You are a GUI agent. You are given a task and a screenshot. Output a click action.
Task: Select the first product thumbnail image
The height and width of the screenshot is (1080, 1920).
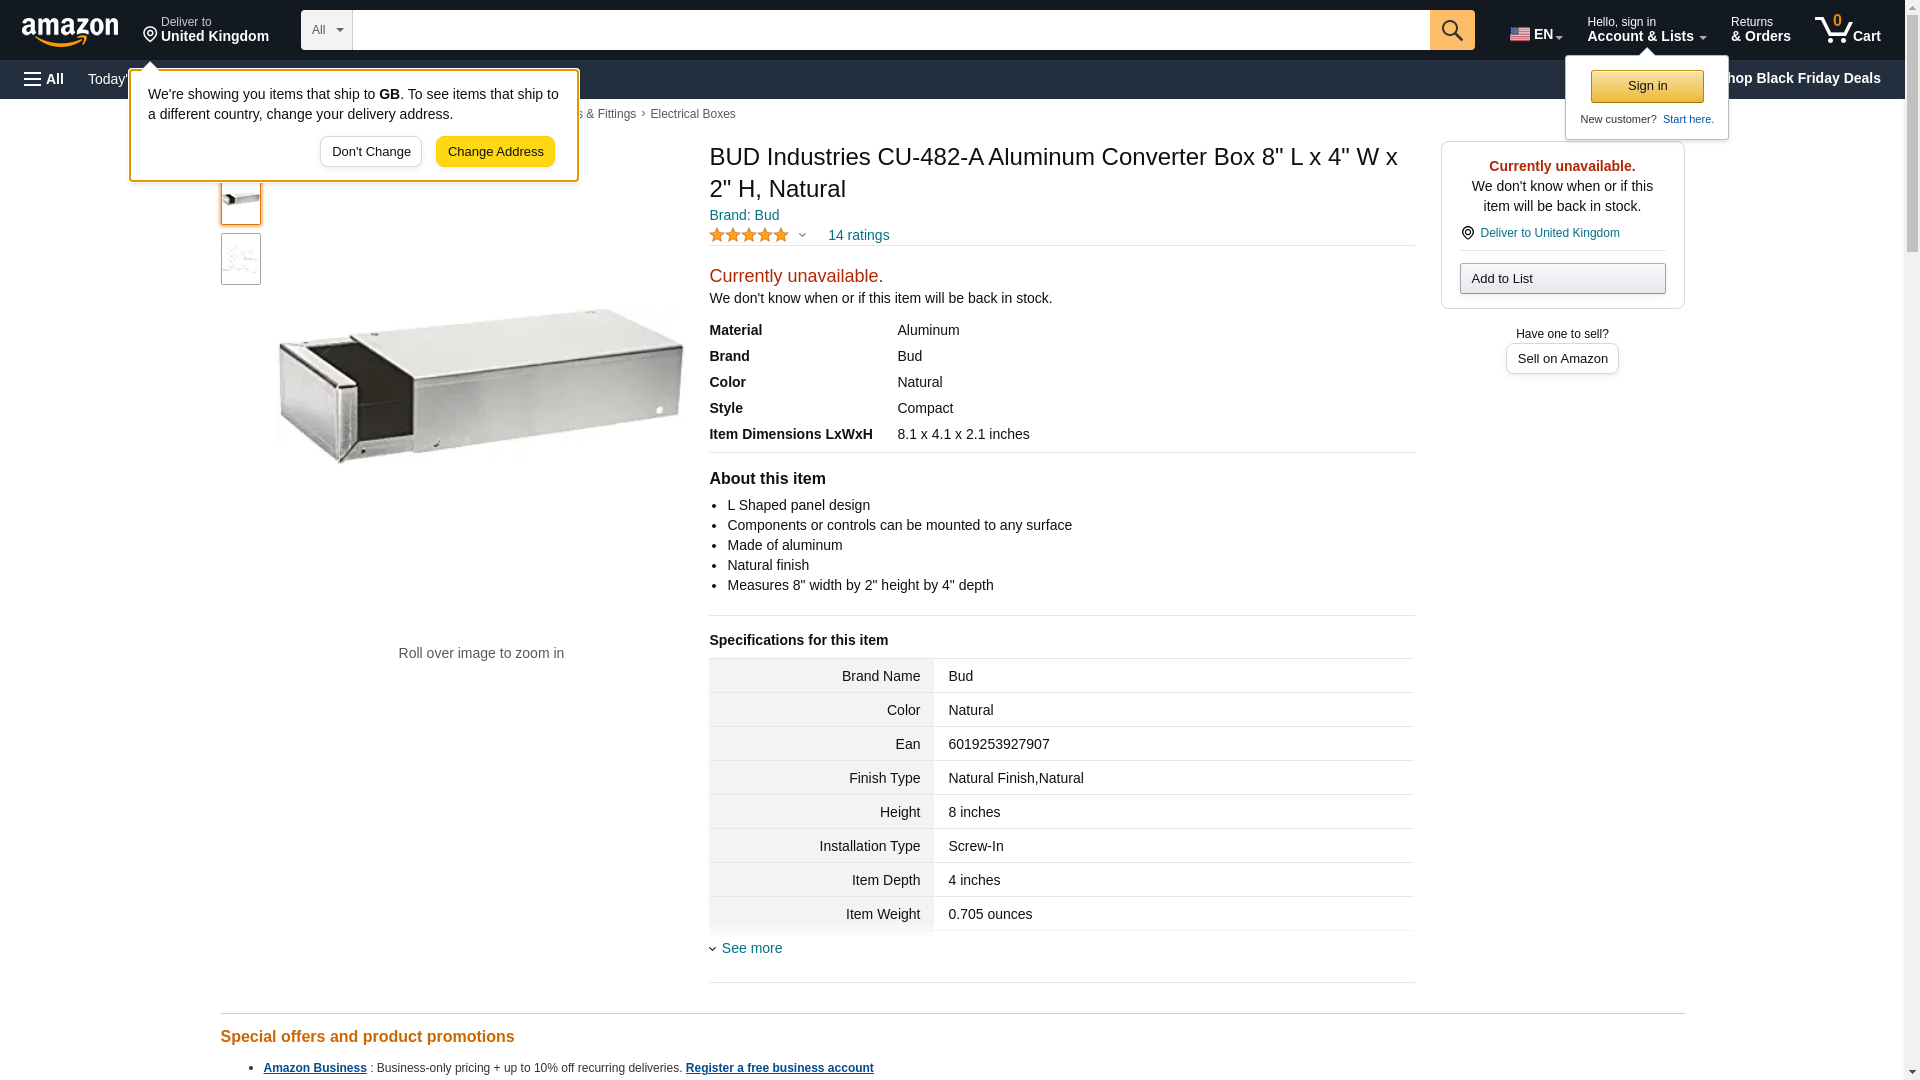pos(240,199)
